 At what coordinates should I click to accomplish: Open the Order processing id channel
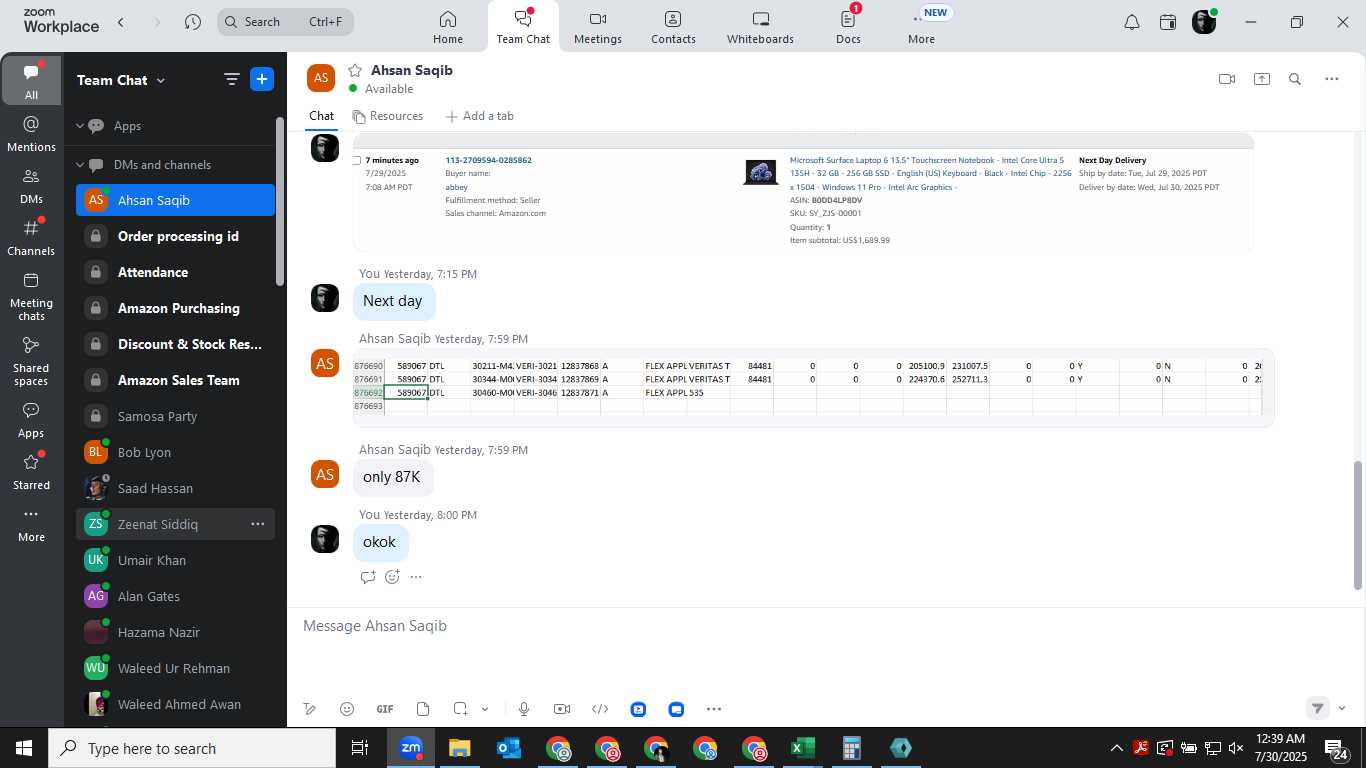pos(175,236)
